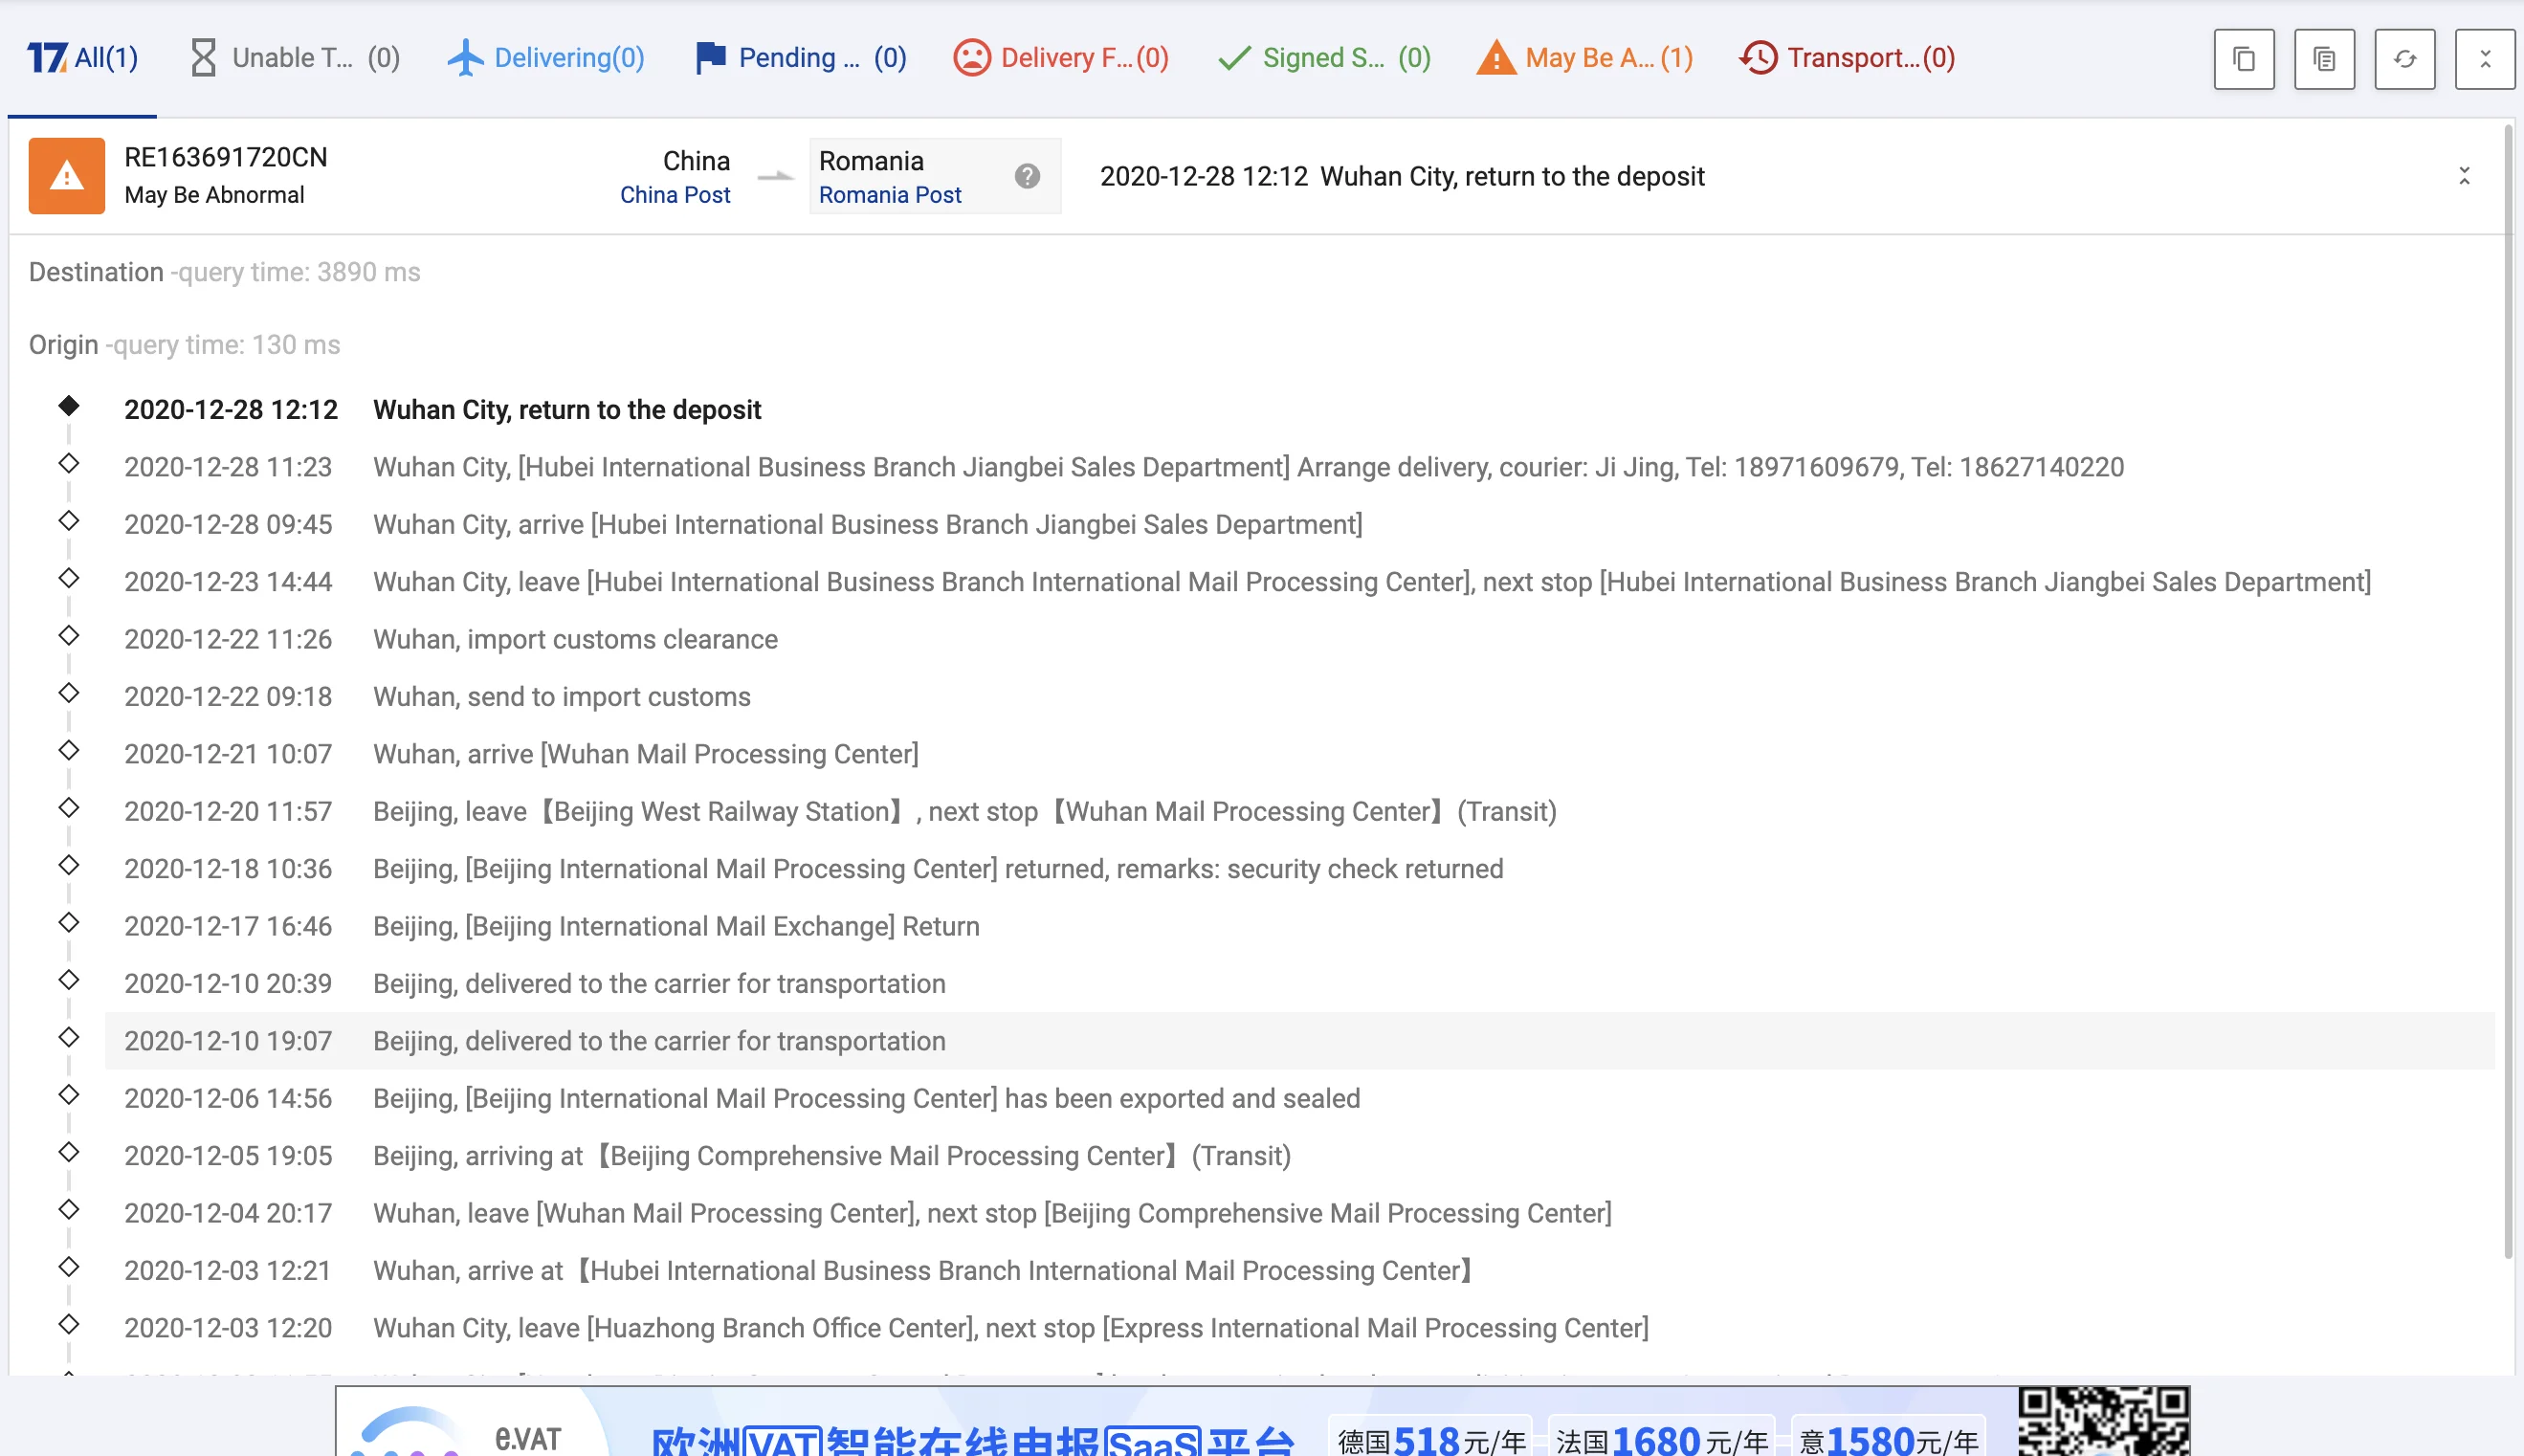Click the help question mark beside Romania
The width and height of the screenshot is (2524, 1456).
pos(1027,176)
